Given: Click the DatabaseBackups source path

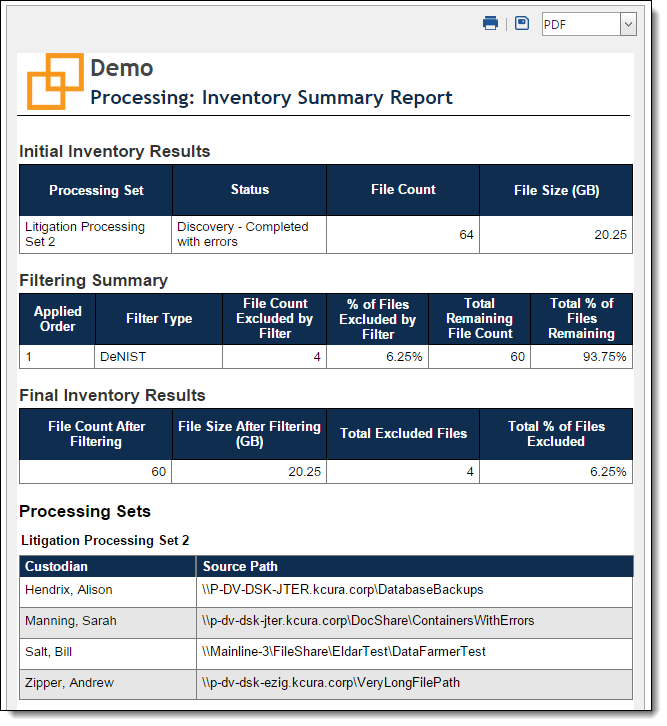Looking at the screenshot, I should click(343, 590).
